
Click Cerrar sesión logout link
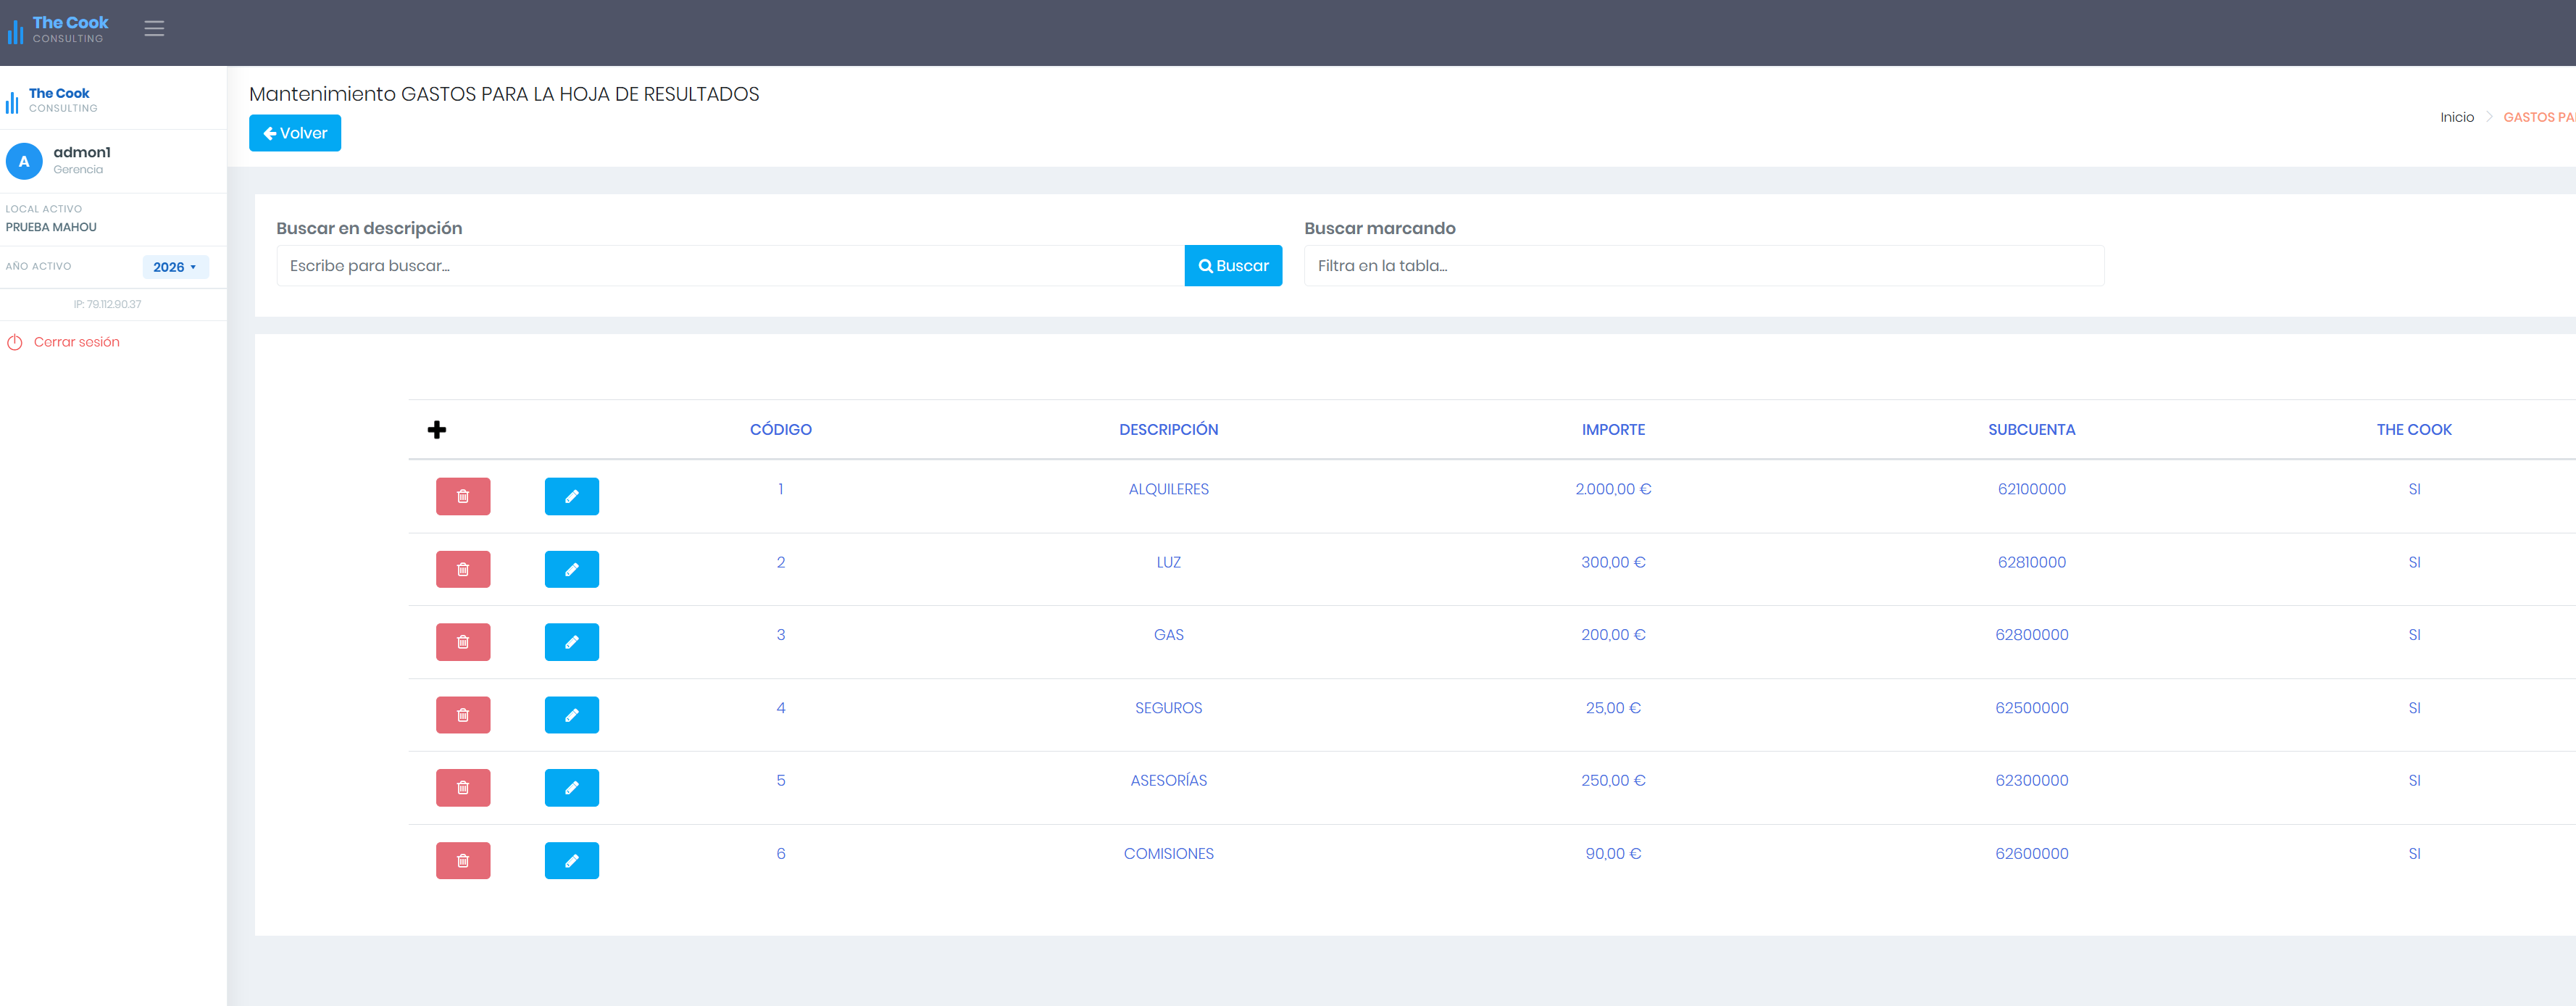pyautogui.click(x=77, y=342)
